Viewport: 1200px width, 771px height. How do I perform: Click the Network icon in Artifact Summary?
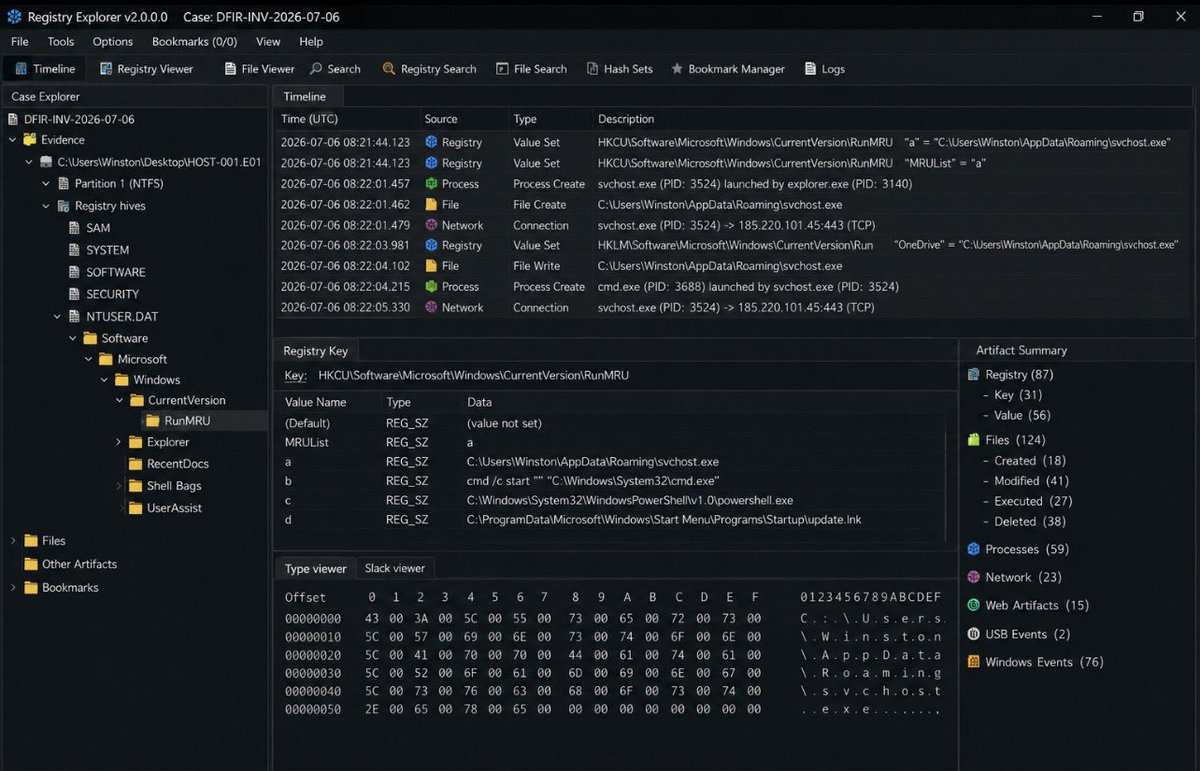click(974, 577)
